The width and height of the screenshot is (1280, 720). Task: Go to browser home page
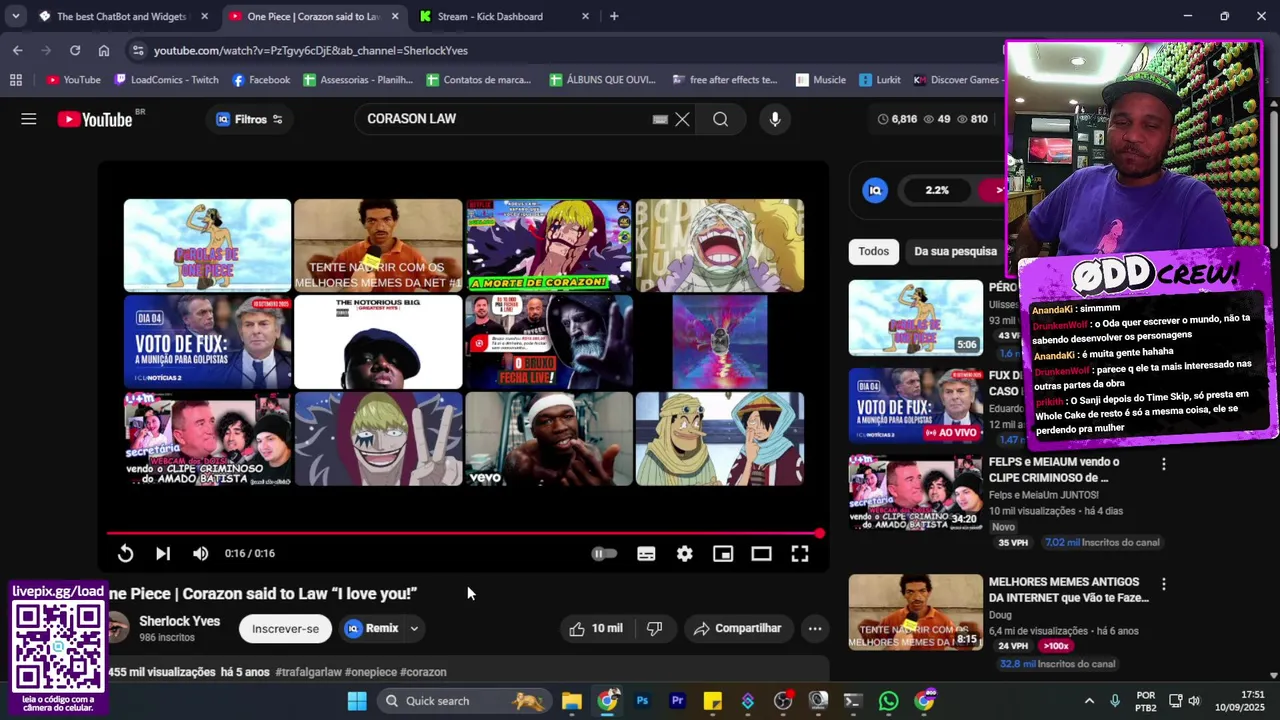(x=104, y=50)
